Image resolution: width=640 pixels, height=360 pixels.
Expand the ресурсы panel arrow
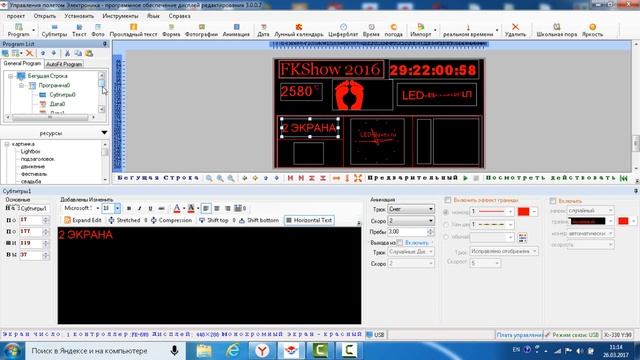click(x=104, y=133)
